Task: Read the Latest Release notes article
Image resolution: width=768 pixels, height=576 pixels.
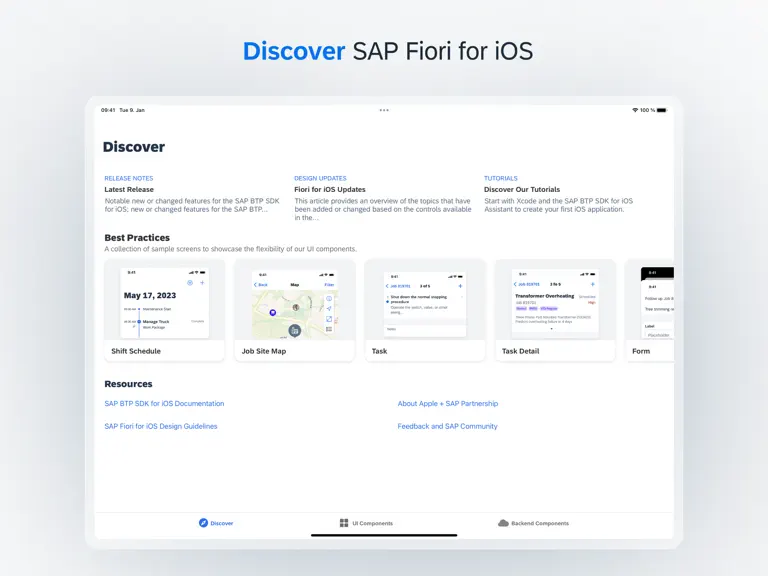Action: tap(192, 194)
